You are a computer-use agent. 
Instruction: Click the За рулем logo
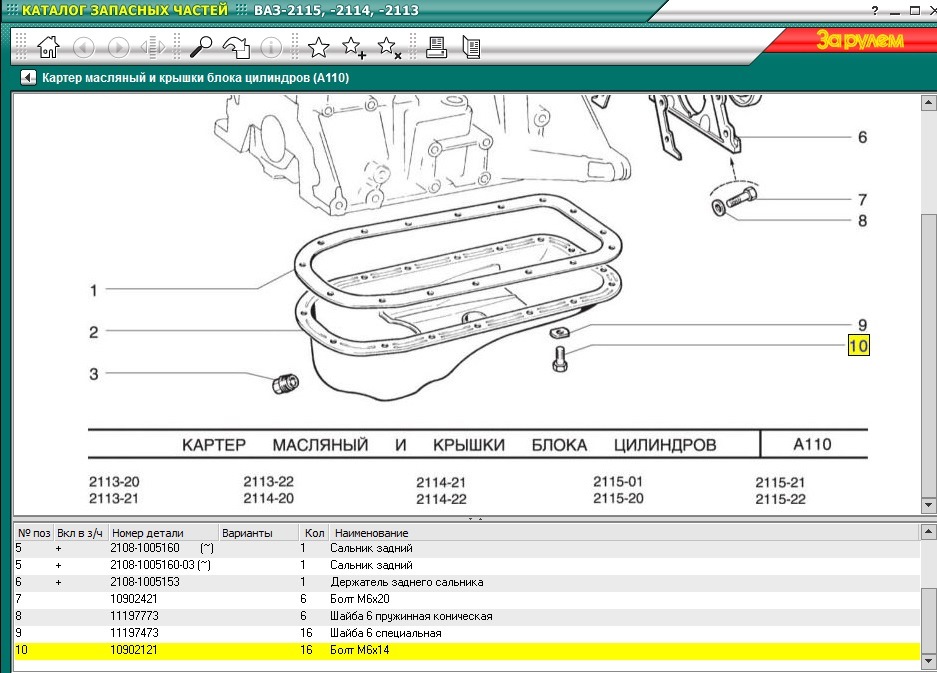(x=860, y=40)
